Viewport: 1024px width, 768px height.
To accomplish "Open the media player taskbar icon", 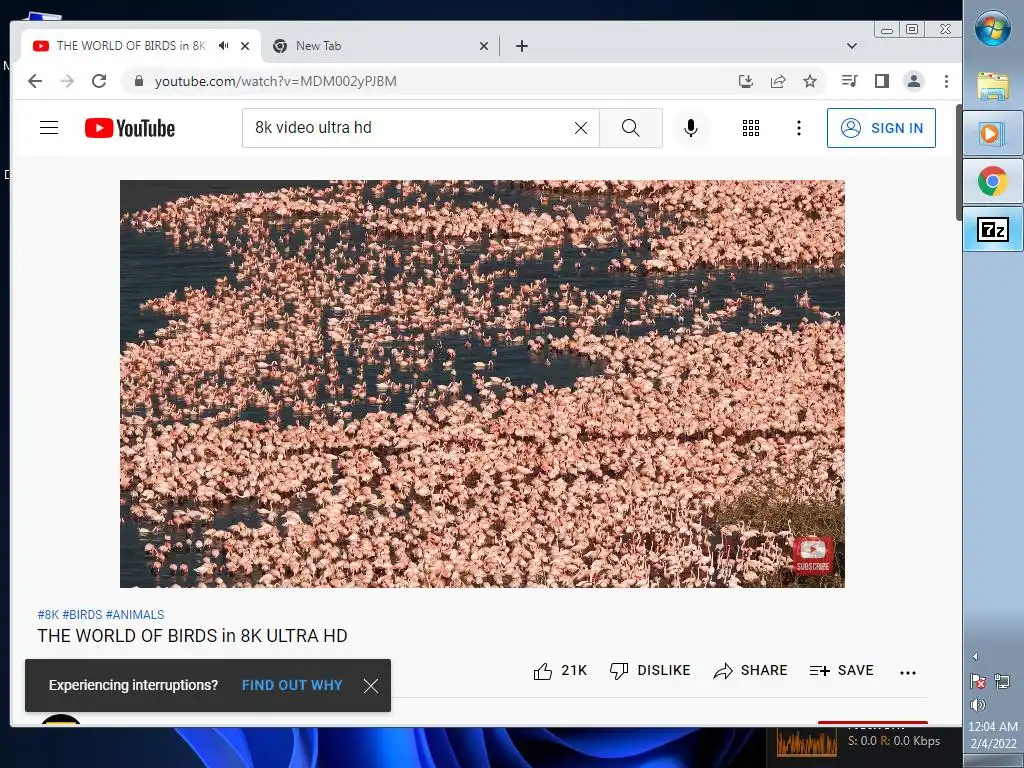I will coord(993,134).
